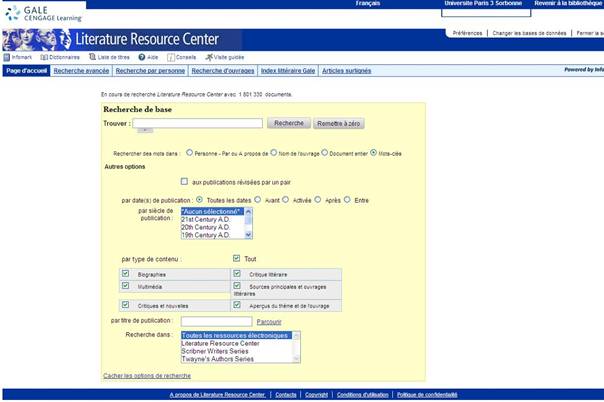Uncheck Sources principales et ouvrages checkbox
The width and height of the screenshot is (604, 402).
click(x=237, y=286)
